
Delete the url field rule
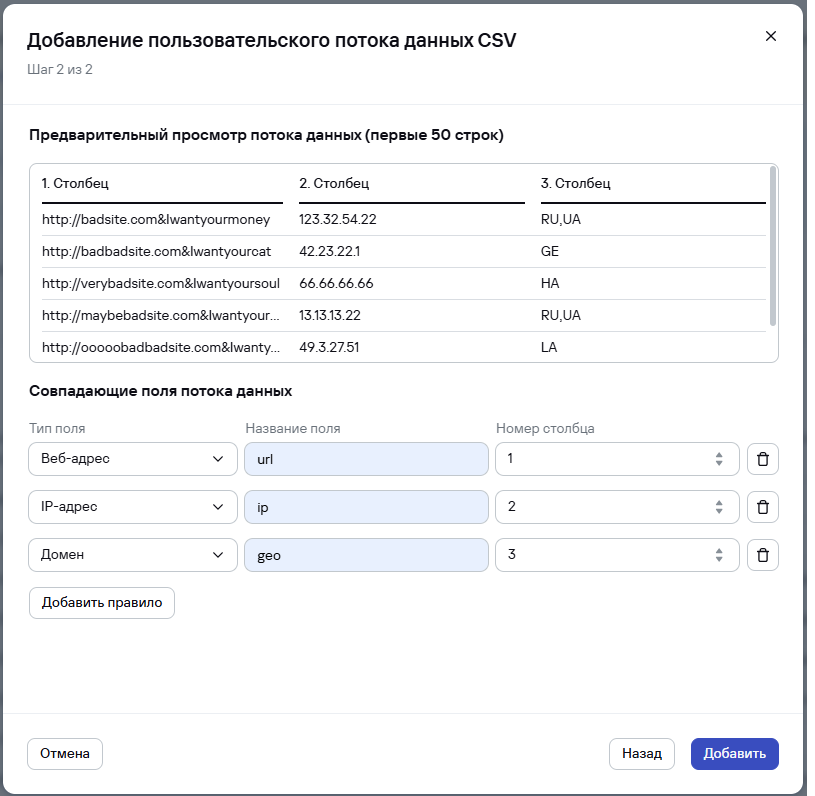pos(763,459)
